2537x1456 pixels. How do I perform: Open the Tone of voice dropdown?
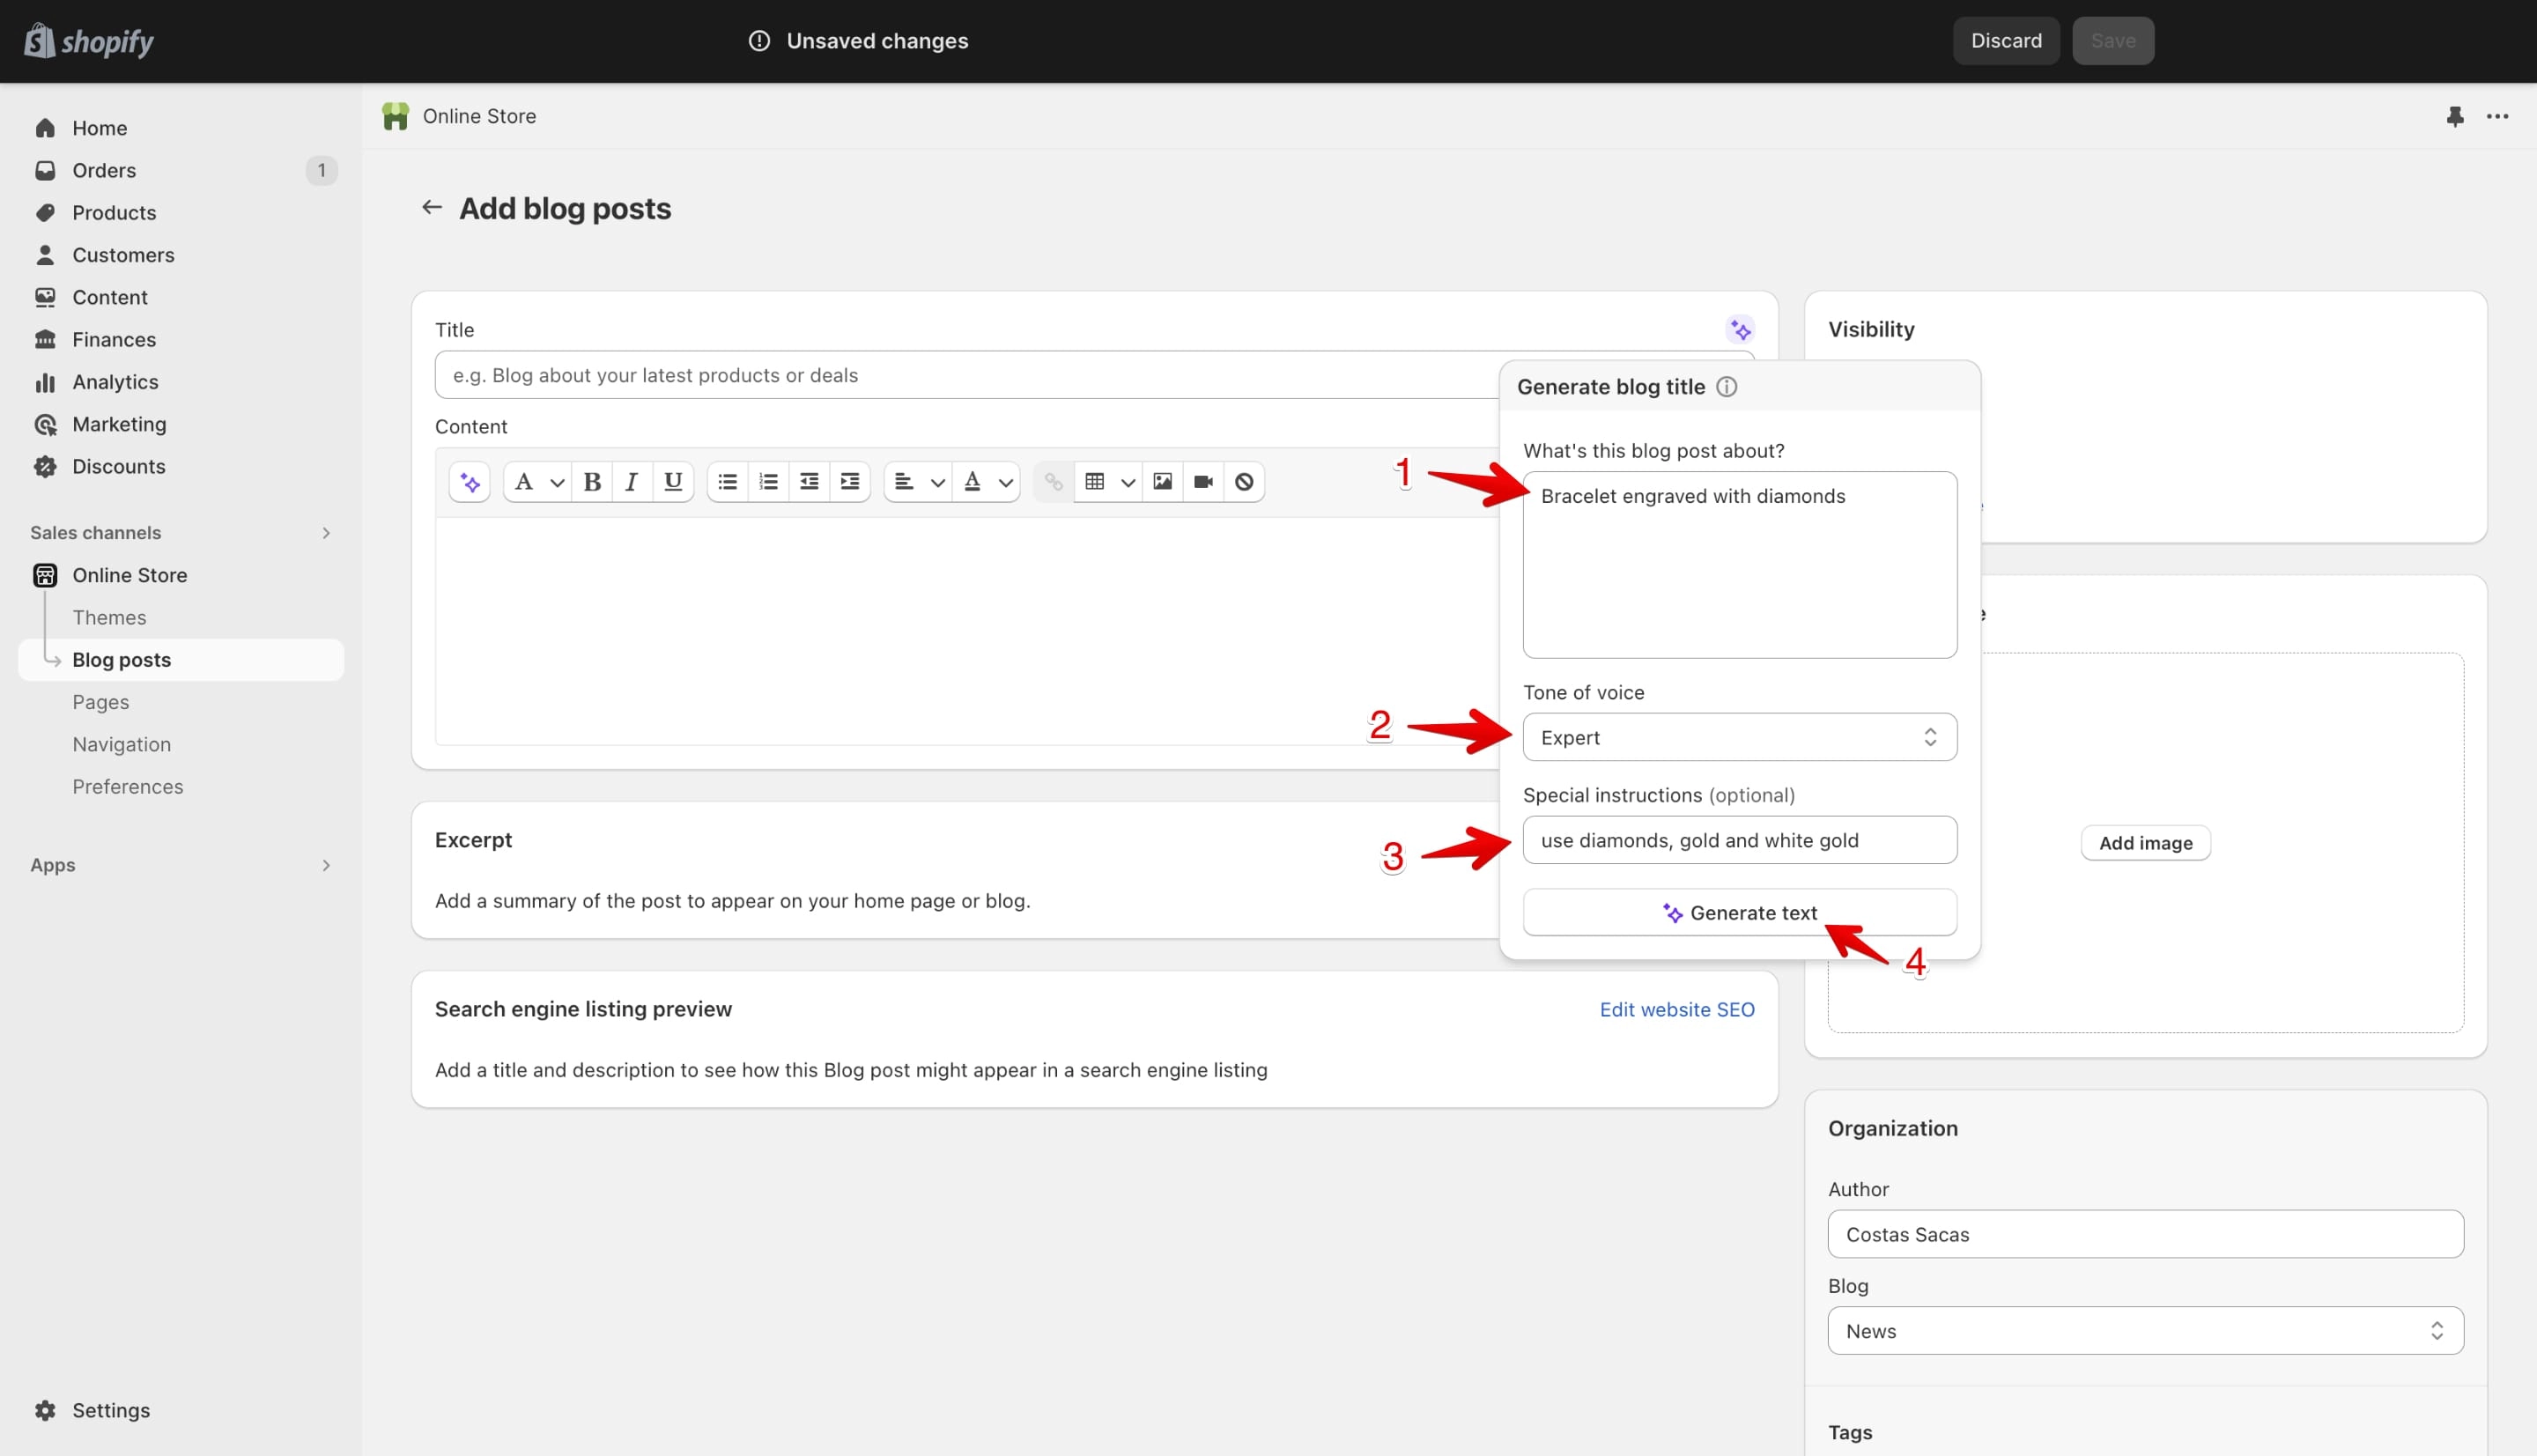coord(1739,737)
